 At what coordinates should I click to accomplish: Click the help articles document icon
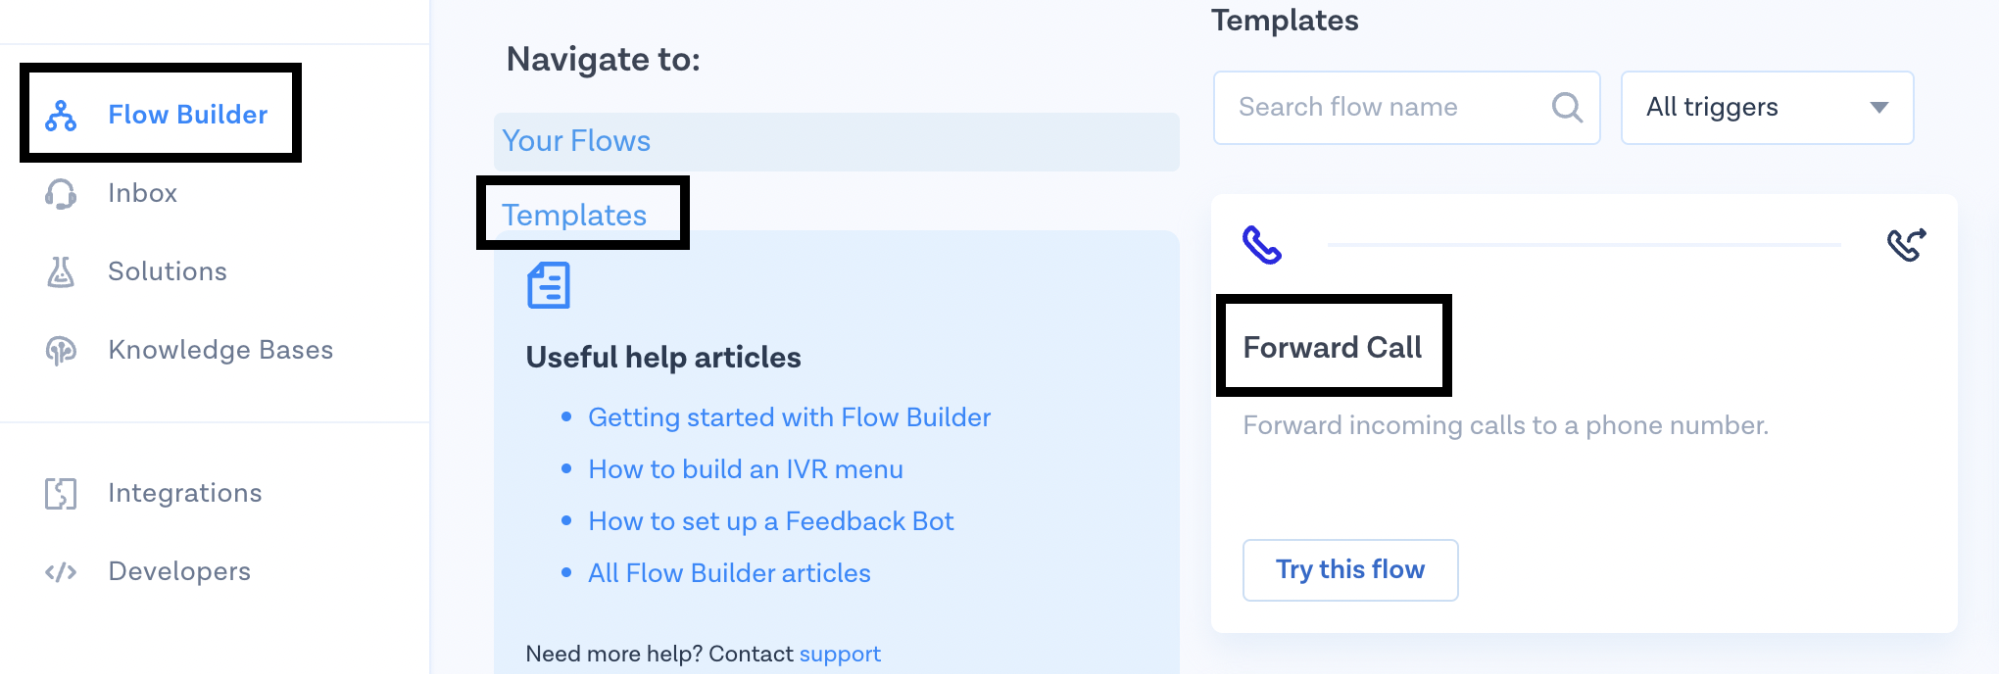(x=549, y=286)
